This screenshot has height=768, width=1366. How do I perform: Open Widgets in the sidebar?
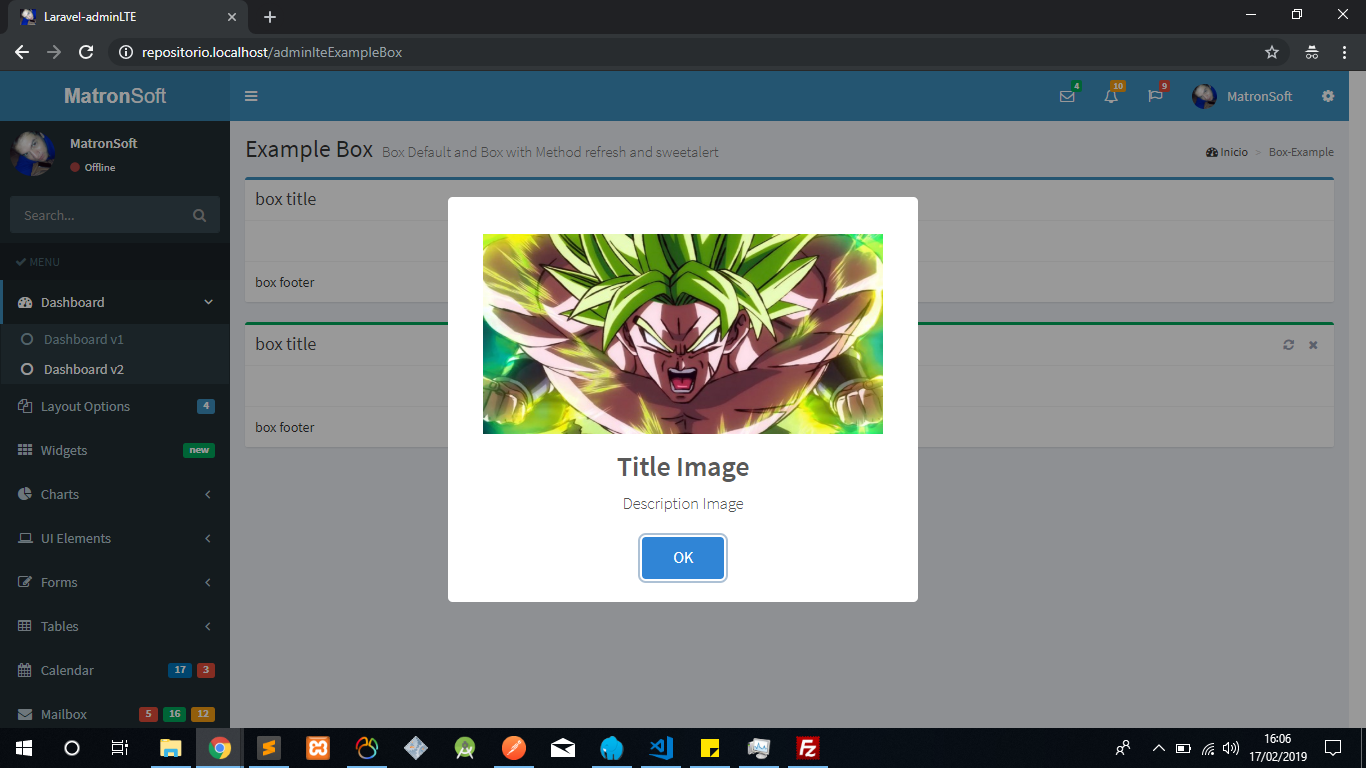click(115, 450)
